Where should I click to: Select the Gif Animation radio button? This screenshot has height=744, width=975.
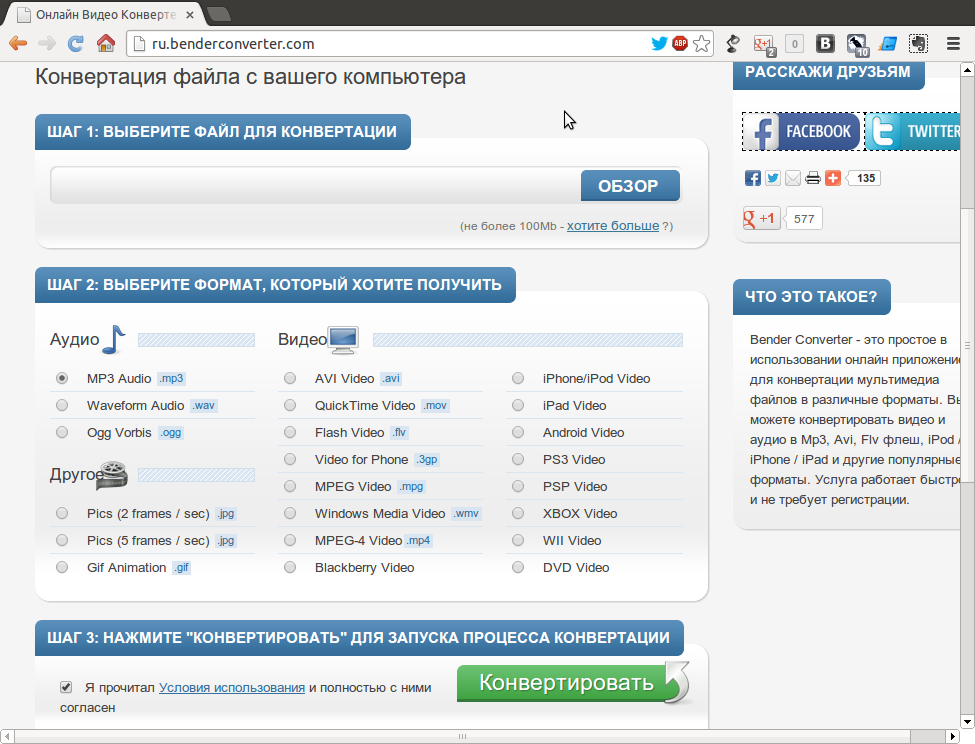click(x=62, y=568)
